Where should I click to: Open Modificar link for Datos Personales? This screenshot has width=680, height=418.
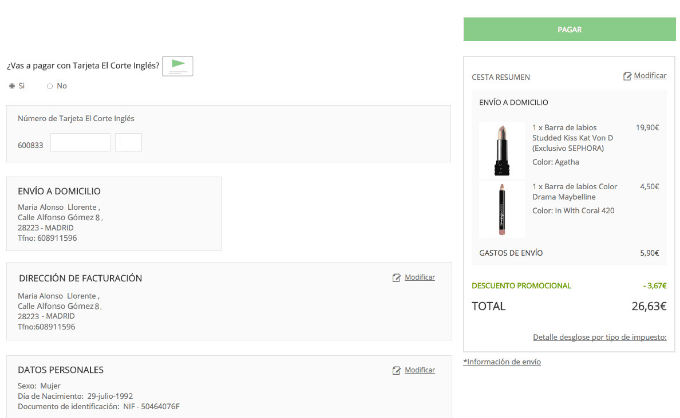pos(419,370)
